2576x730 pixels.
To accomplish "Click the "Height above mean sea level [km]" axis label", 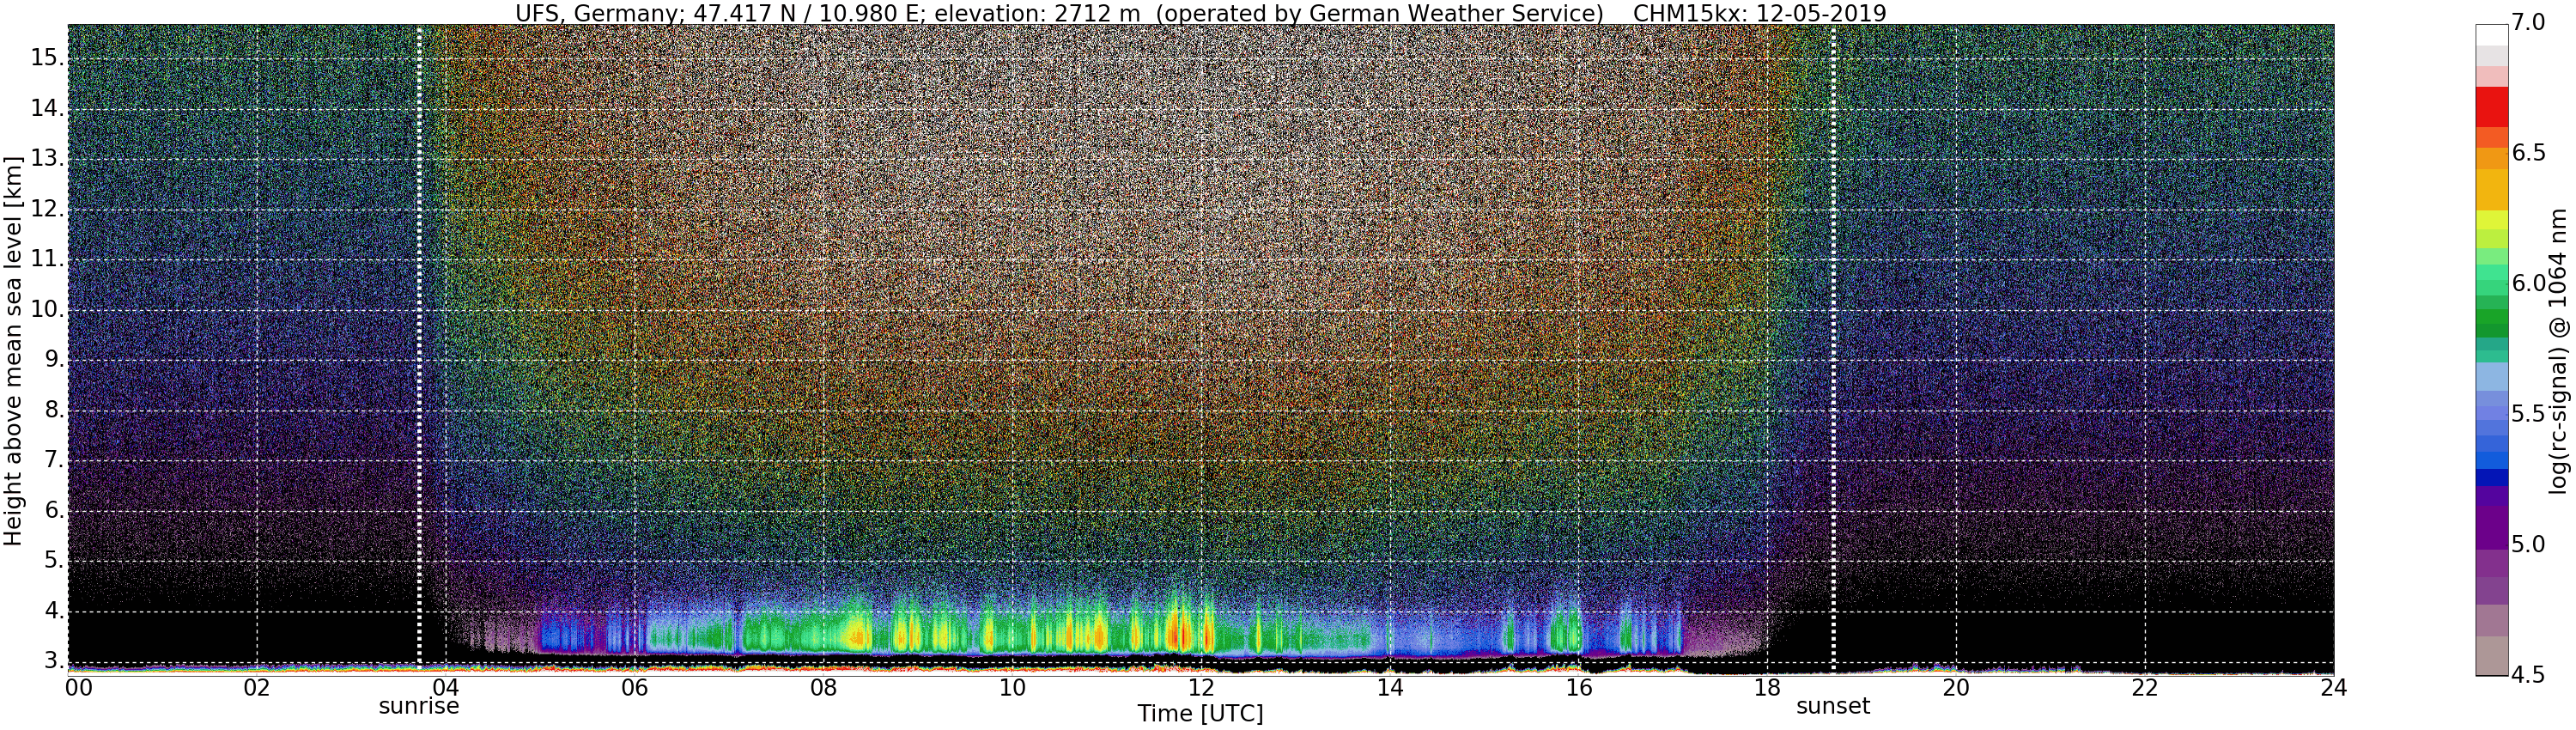I will 13,350.
